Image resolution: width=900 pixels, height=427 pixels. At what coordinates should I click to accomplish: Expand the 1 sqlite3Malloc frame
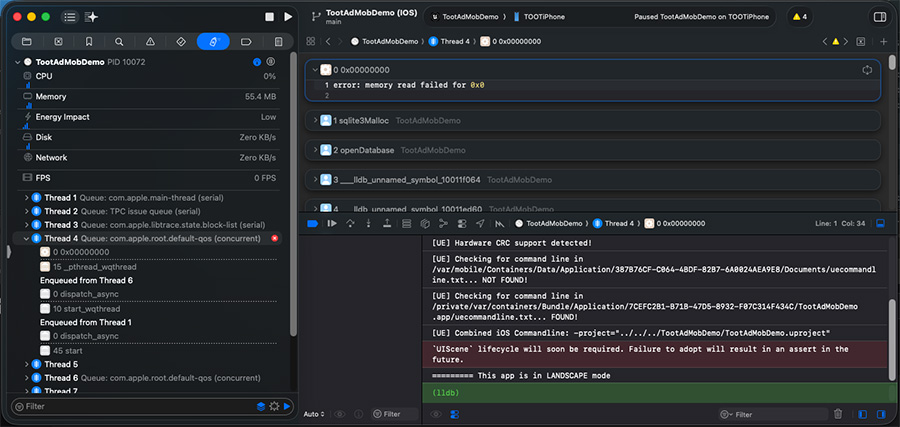[315, 121]
